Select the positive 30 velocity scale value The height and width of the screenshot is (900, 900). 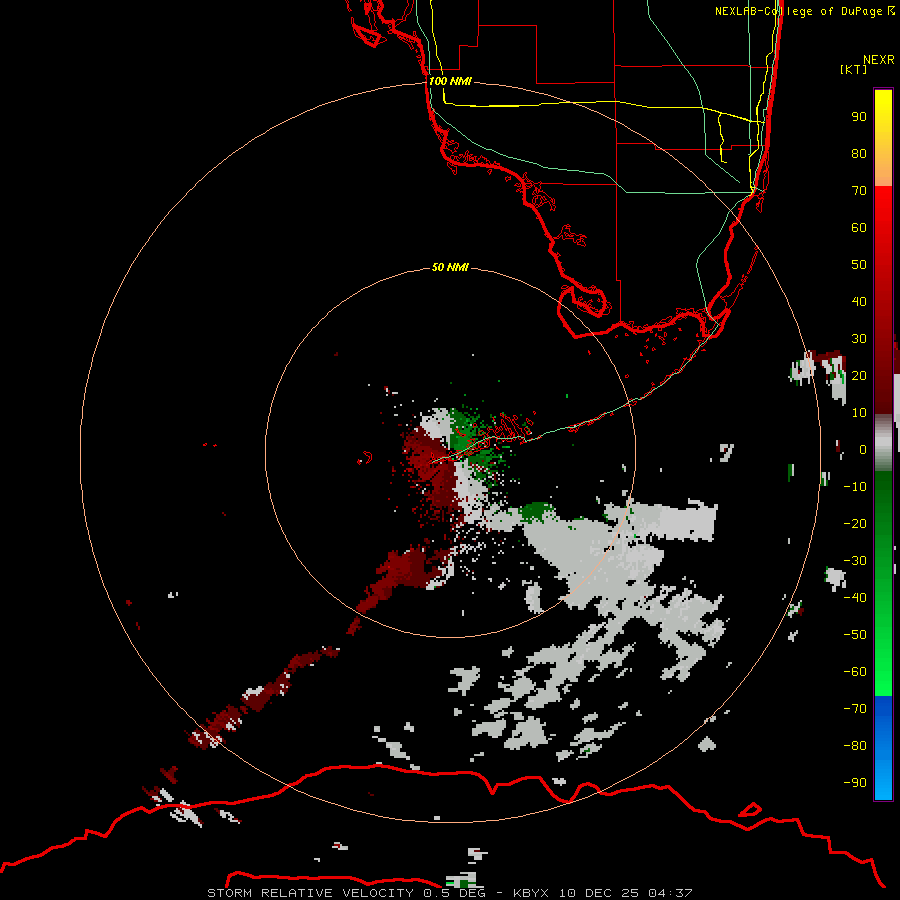pyautogui.click(x=859, y=339)
